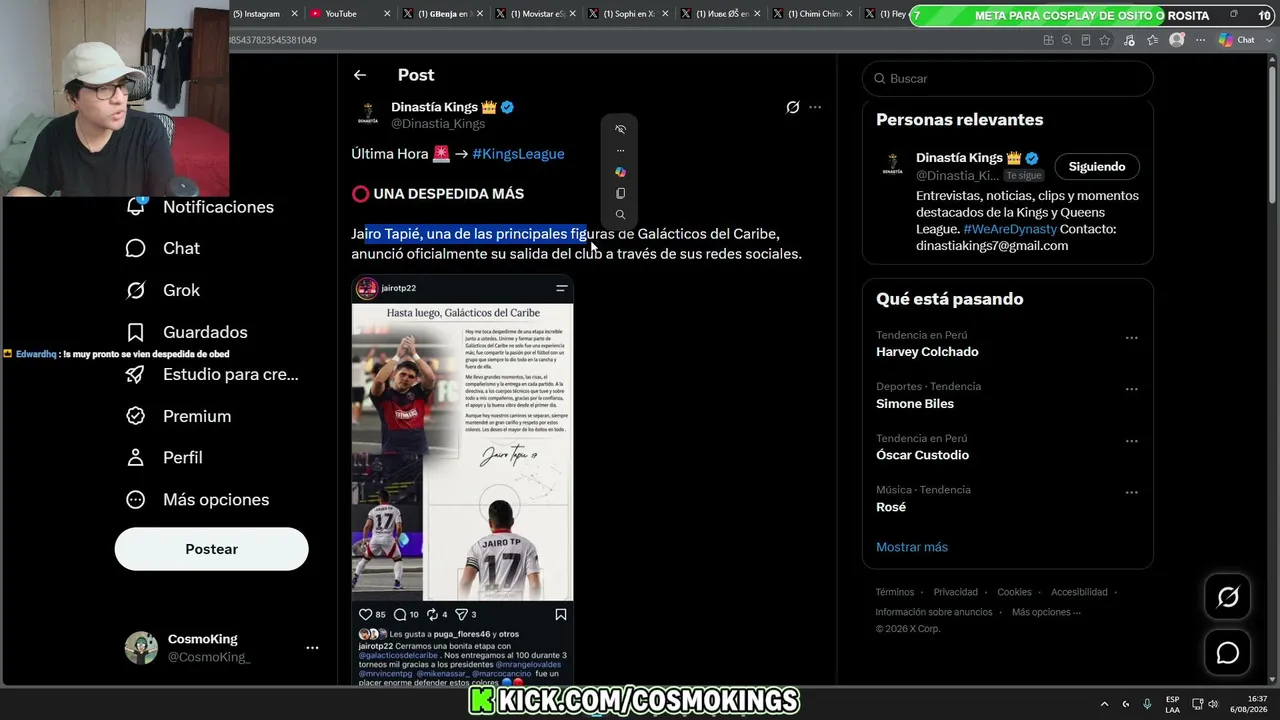Open options for the Óscar Custodio trend
The image size is (1280, 720).
pos(1131,441)
